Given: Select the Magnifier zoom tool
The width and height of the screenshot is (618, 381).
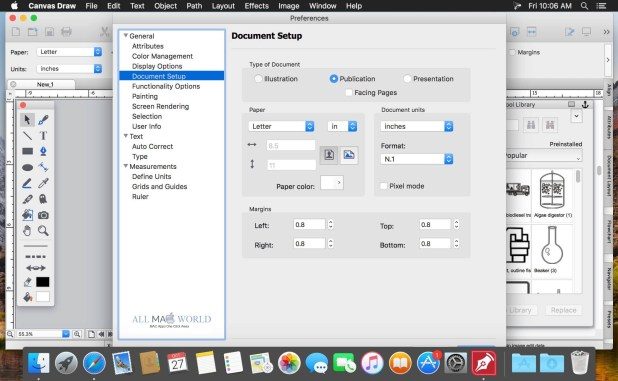Looking at the screenshot, I should [x=43, y=231].
